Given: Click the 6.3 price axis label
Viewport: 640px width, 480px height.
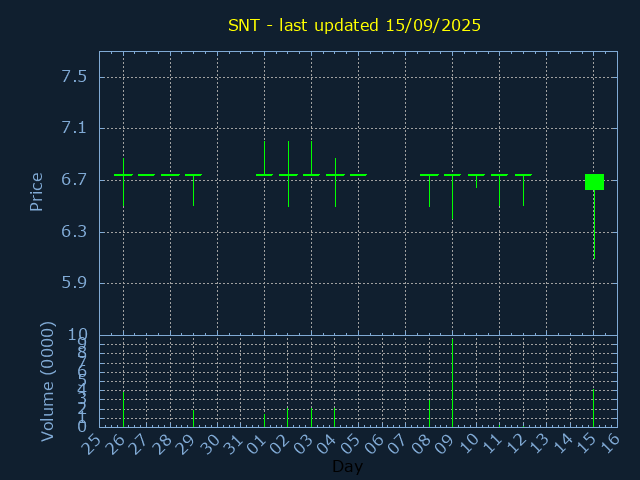Looking at the screenshot, I should 74,231.
